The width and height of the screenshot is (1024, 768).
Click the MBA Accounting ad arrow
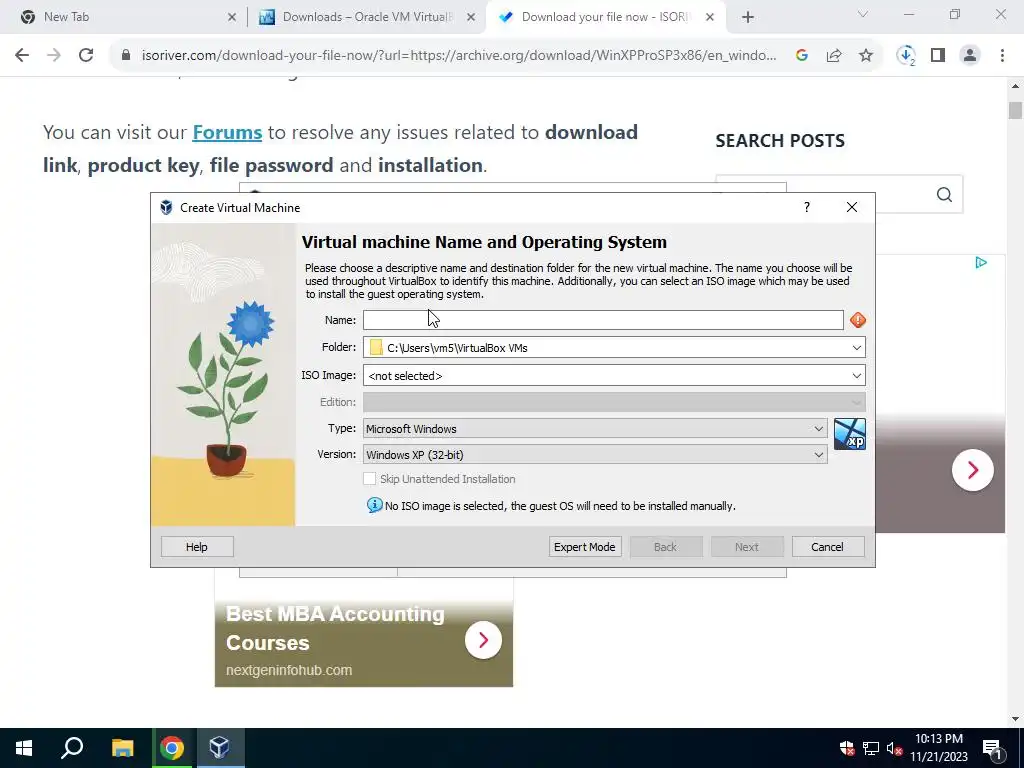[483, 640]
